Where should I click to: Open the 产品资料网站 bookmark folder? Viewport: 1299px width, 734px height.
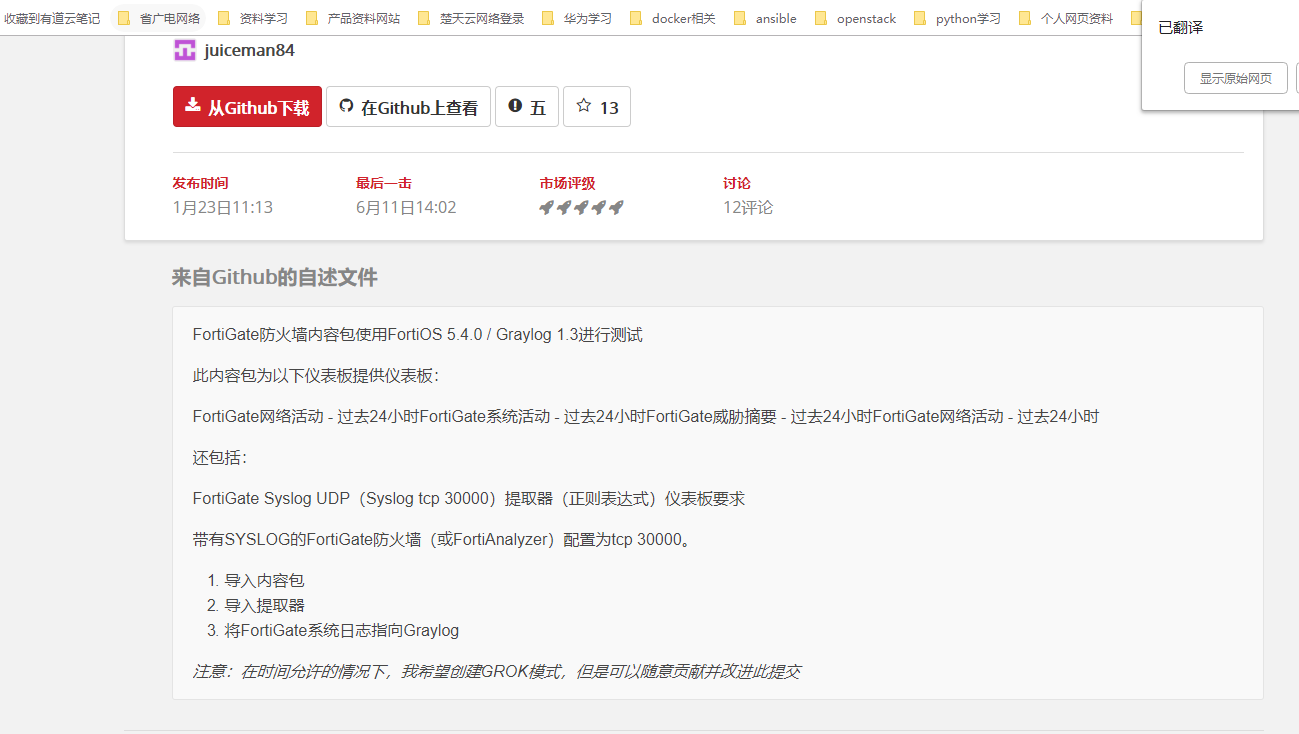coord(353,18)
